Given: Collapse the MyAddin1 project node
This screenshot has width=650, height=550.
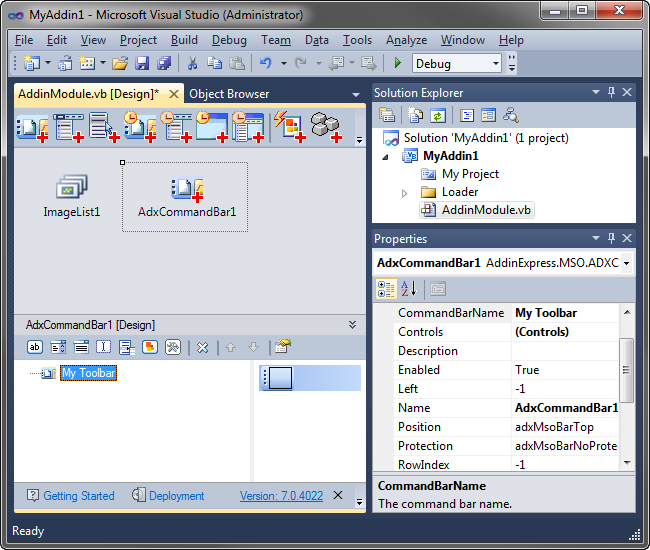Looking at the screenshot, I should click(386, 157).
